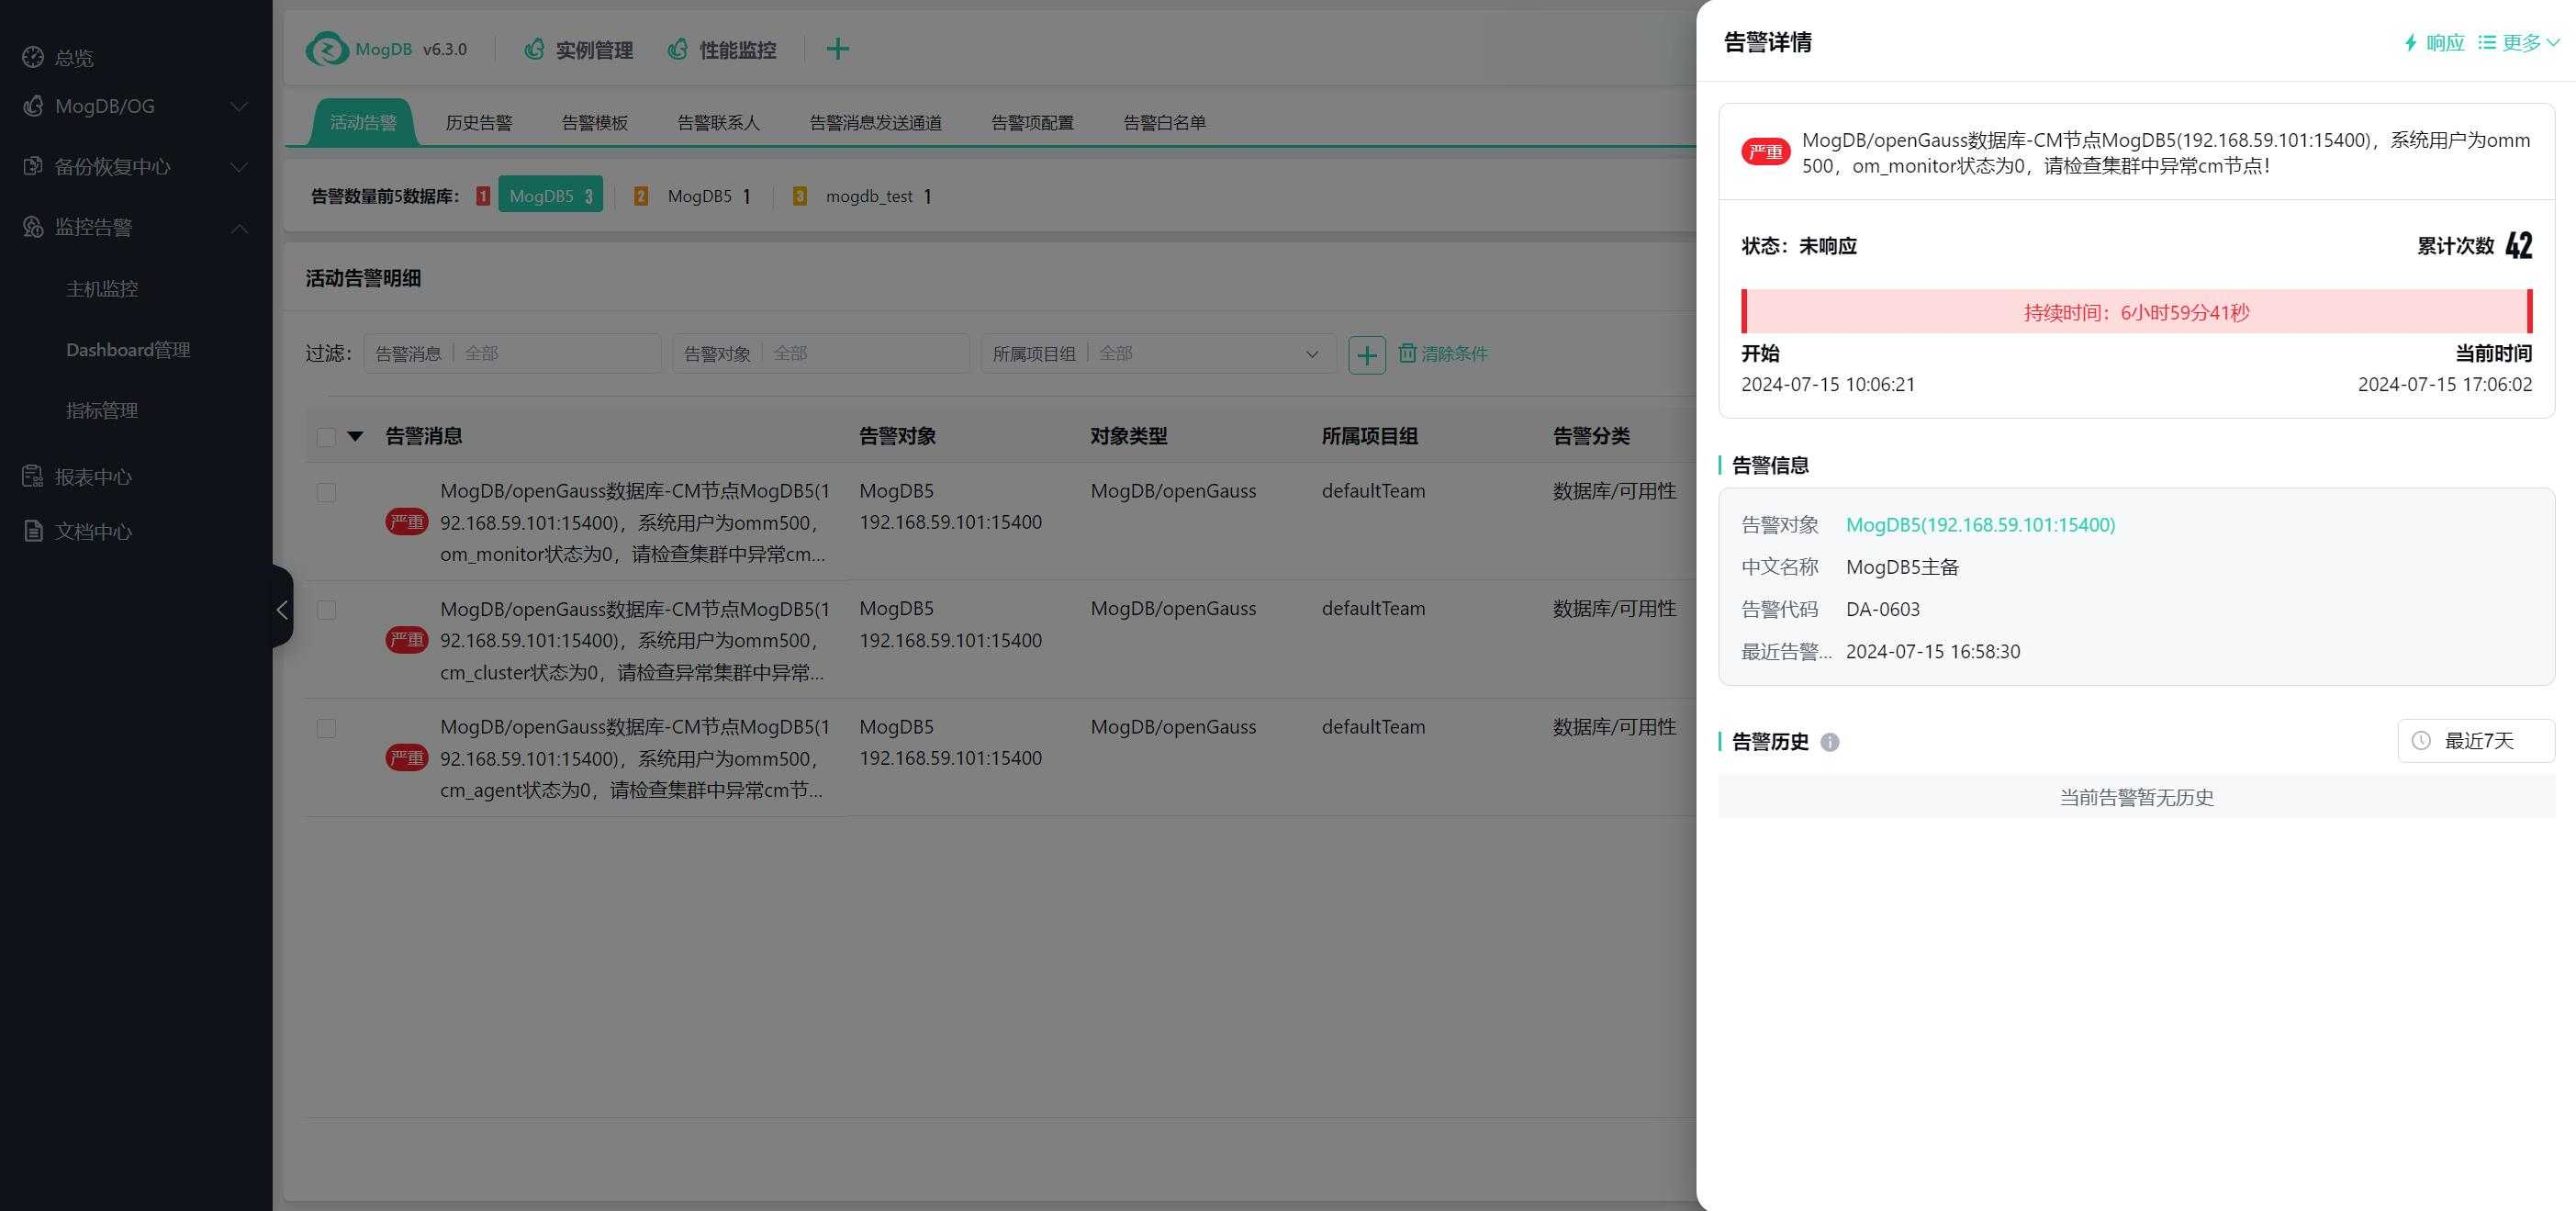Open Dashboard管理 in the sidebar

tap(128, 350)
